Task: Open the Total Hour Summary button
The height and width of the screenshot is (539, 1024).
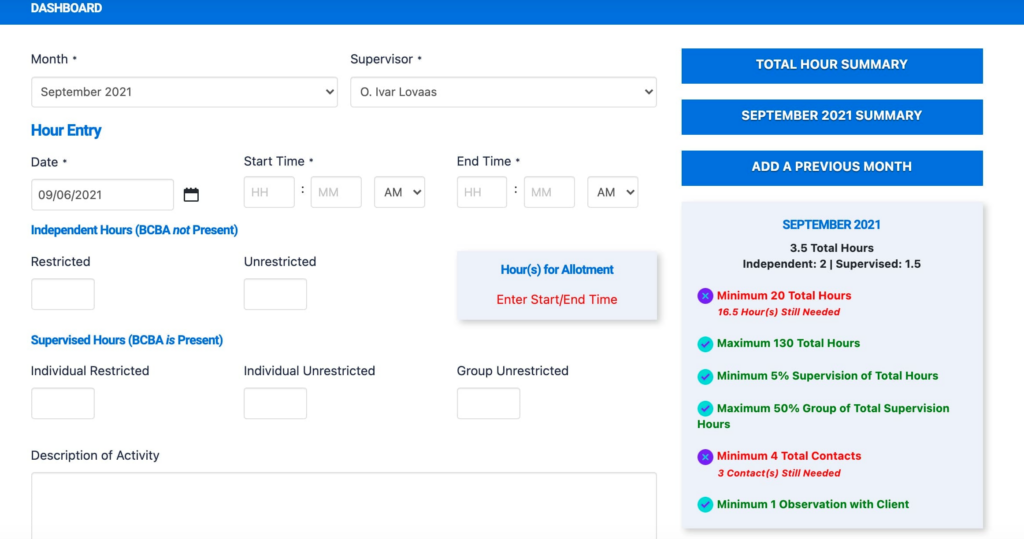Action: (x=831, y=65)
